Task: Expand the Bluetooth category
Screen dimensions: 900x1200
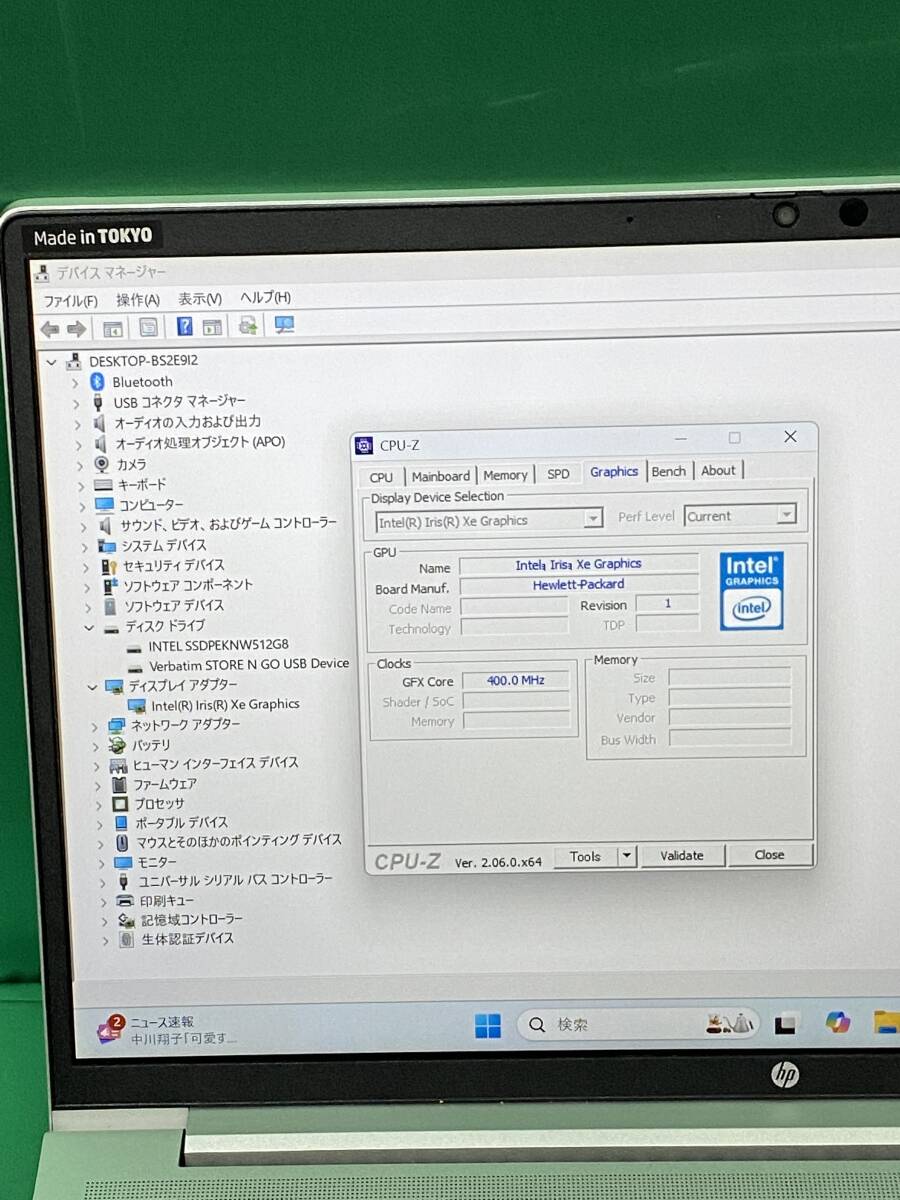Action: (x=74, y=382)
